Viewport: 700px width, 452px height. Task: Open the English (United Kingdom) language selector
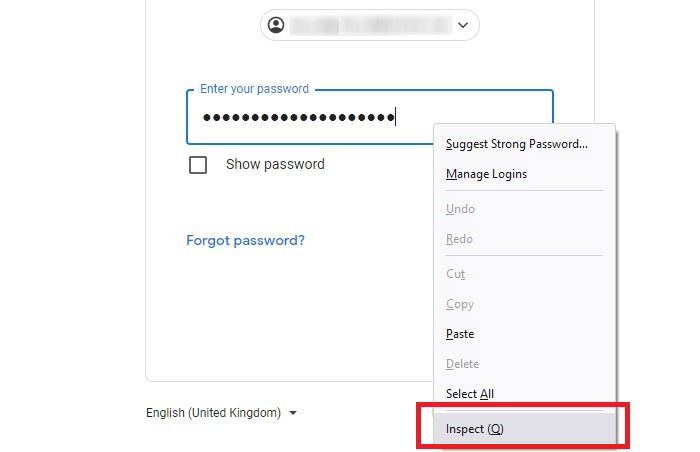point(214,413)
